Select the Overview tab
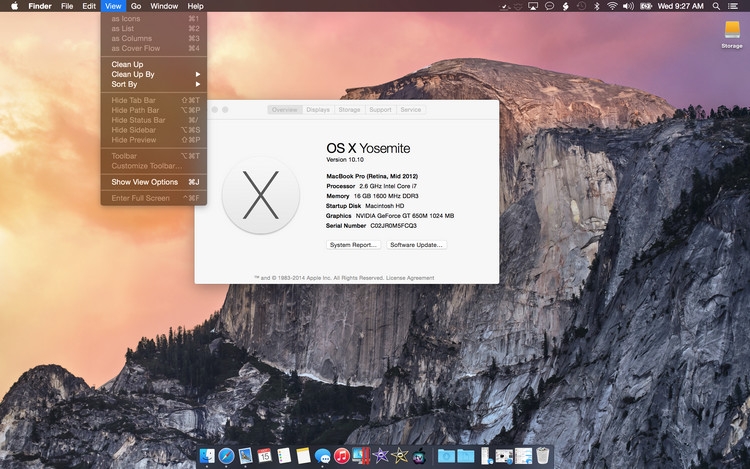750x469 pixels. click(x=285, y=109)
